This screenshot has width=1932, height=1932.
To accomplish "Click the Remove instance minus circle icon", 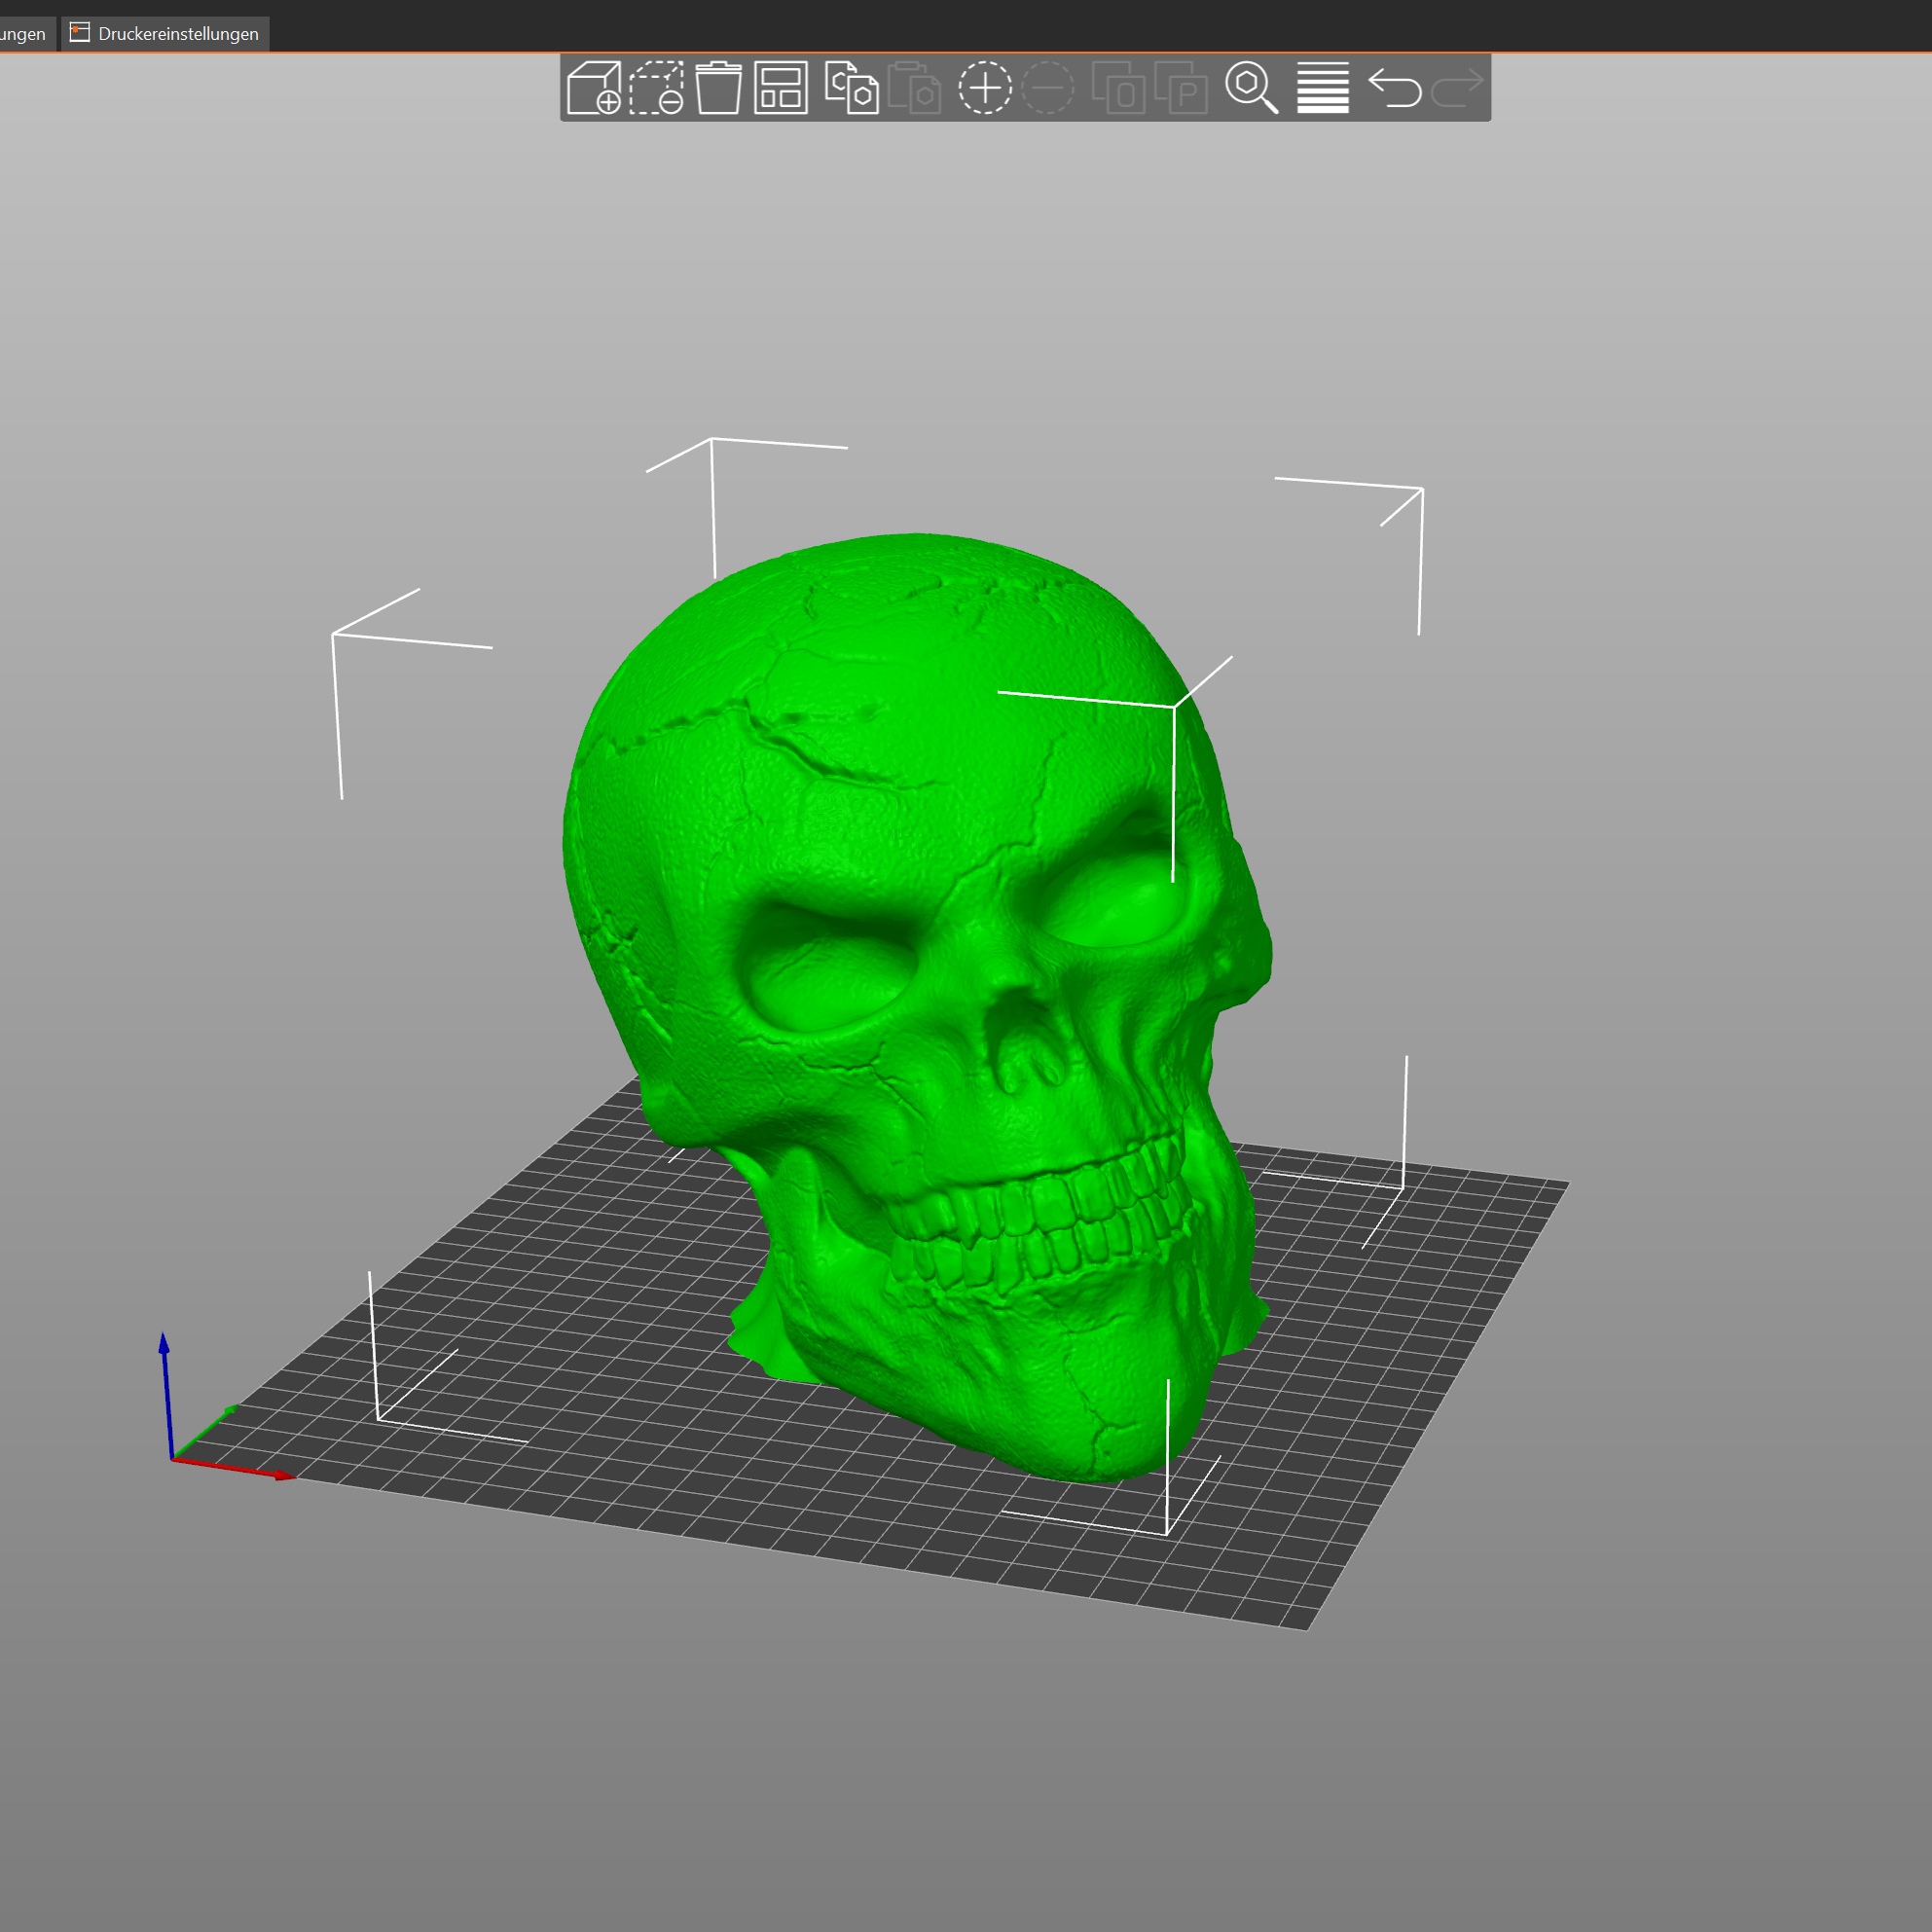I will 1047,88.
